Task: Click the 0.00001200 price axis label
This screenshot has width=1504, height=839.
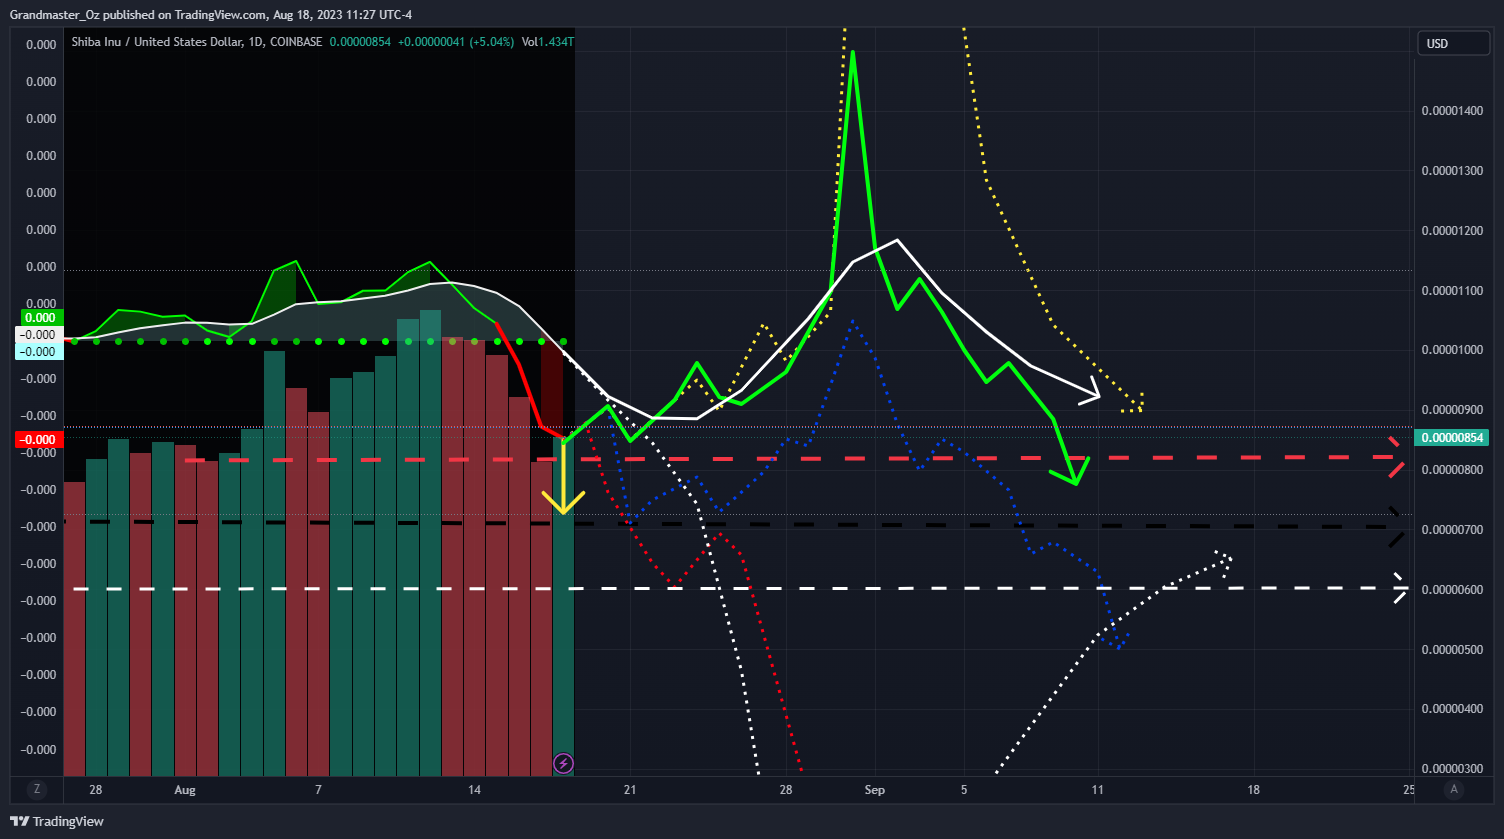Action: 1452,231
